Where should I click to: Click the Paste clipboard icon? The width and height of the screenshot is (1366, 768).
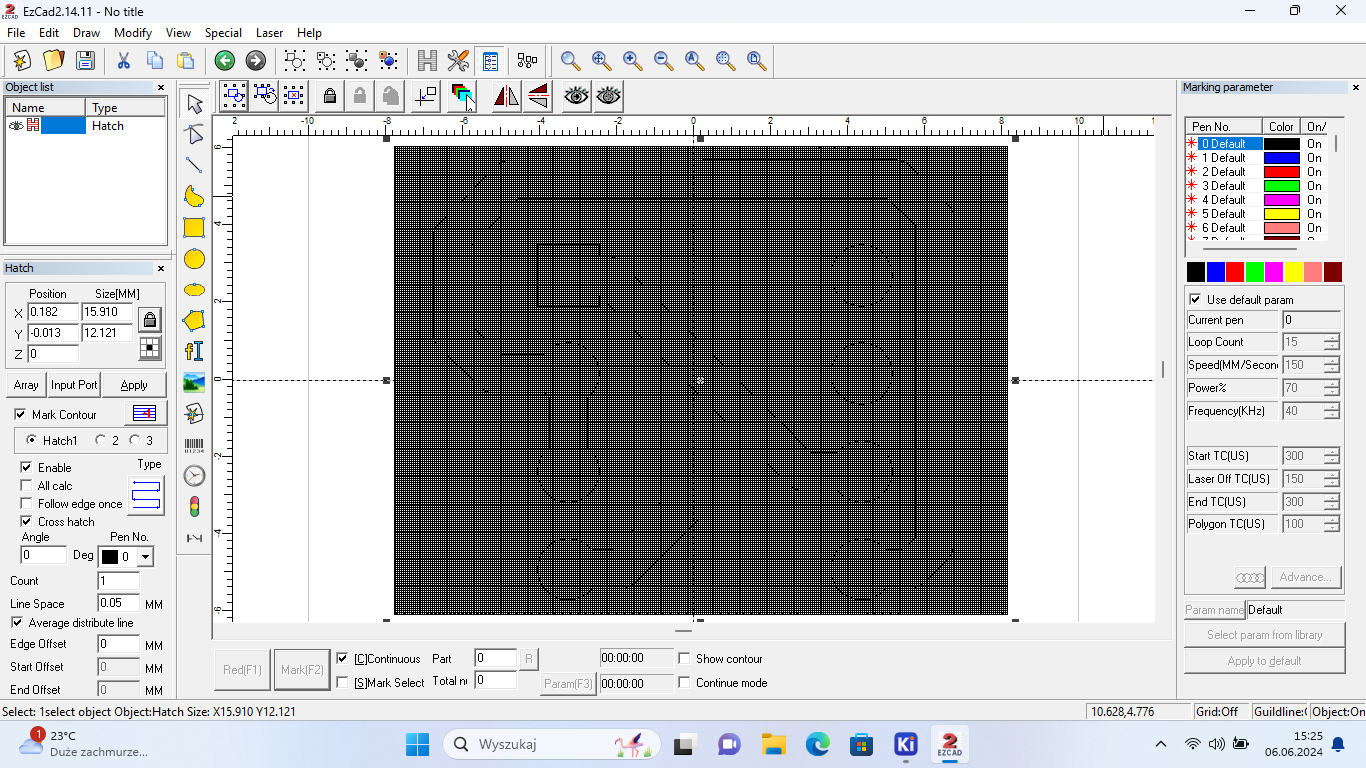[x=186, y=60]
